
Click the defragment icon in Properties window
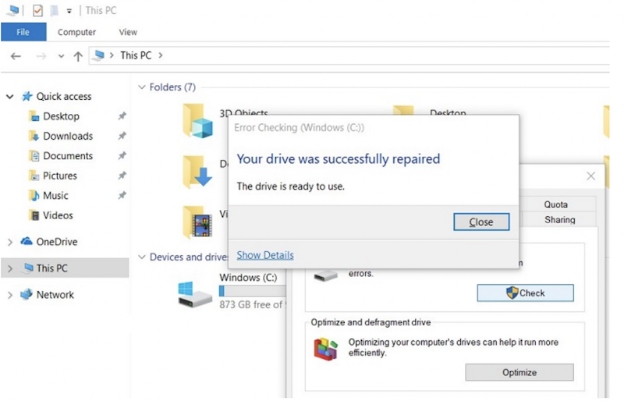coord(326,349)
